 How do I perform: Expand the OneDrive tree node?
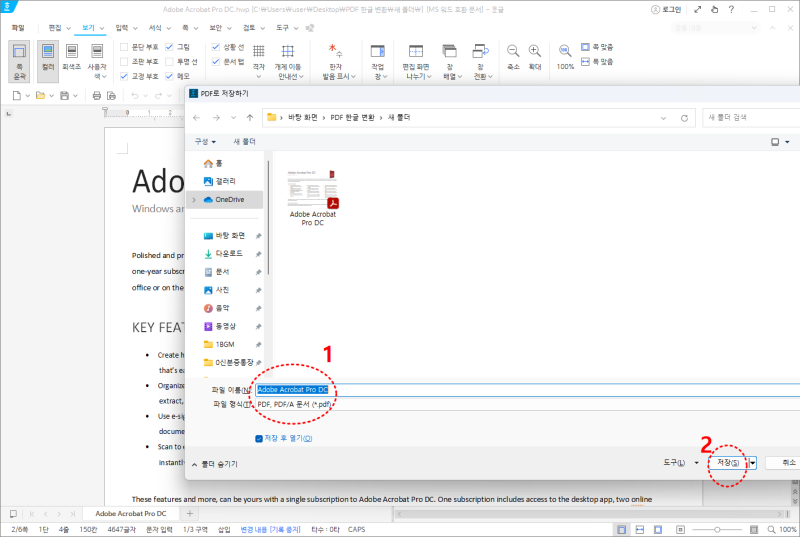194,200
